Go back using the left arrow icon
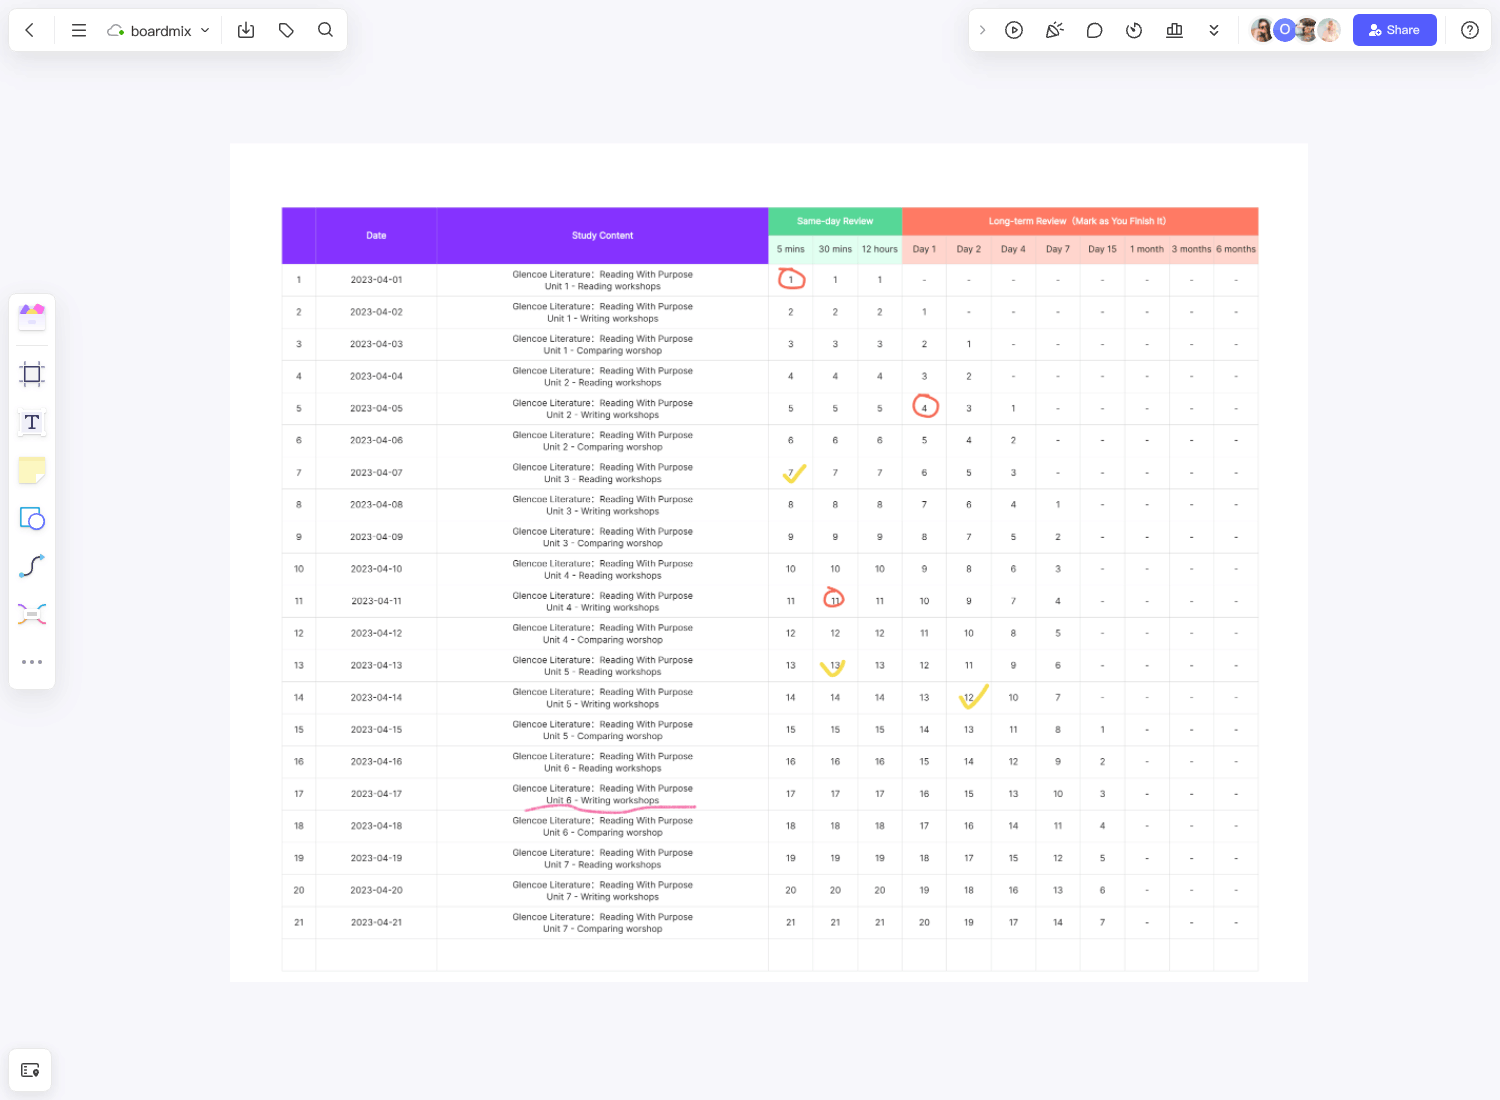The width and height of the screenshot is (1500, 1100). pos(30,30)
